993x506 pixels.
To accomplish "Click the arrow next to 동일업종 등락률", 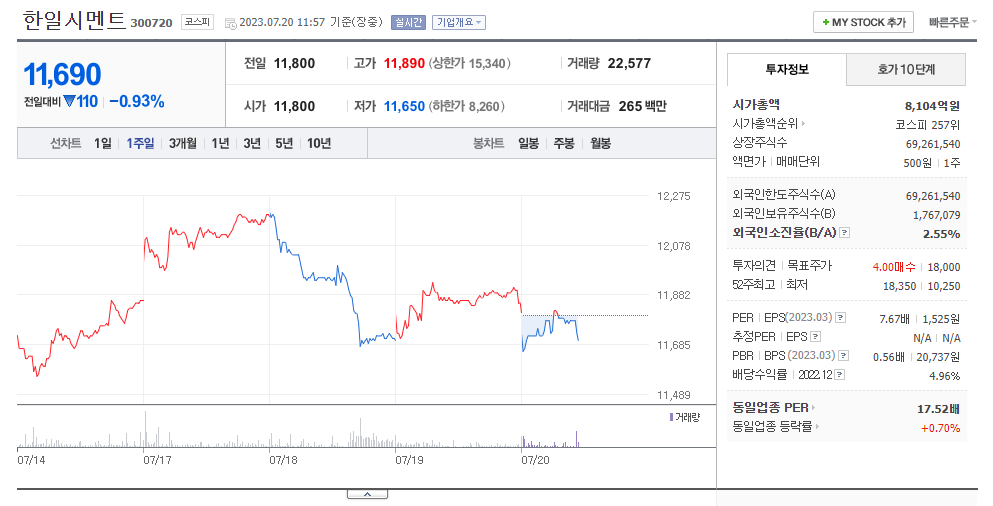I will 817,426.
